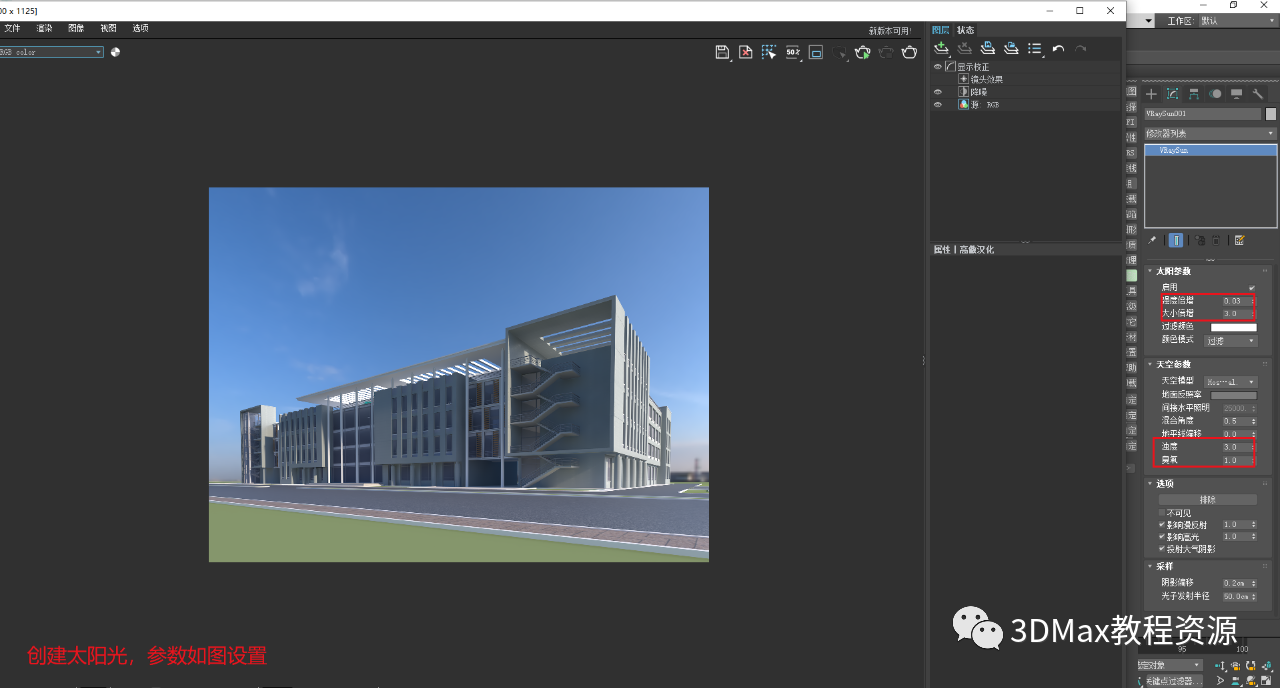Open the 渲染 menu

[x=44, y=28]
